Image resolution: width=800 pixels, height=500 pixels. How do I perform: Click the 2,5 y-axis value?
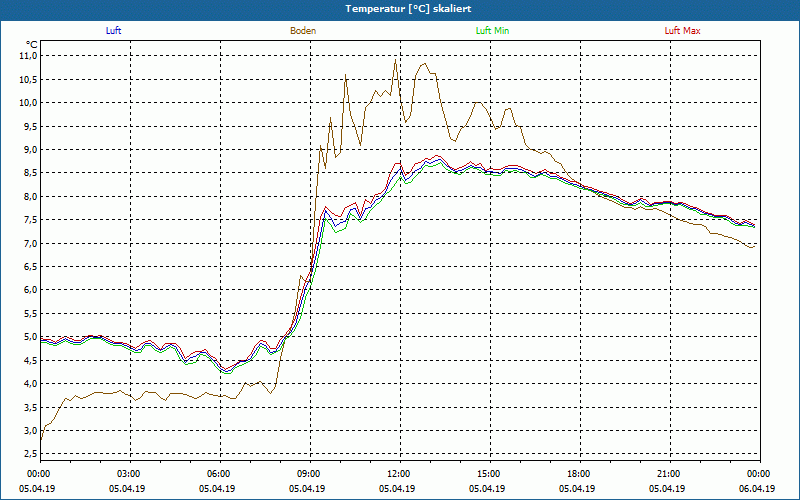31,454
